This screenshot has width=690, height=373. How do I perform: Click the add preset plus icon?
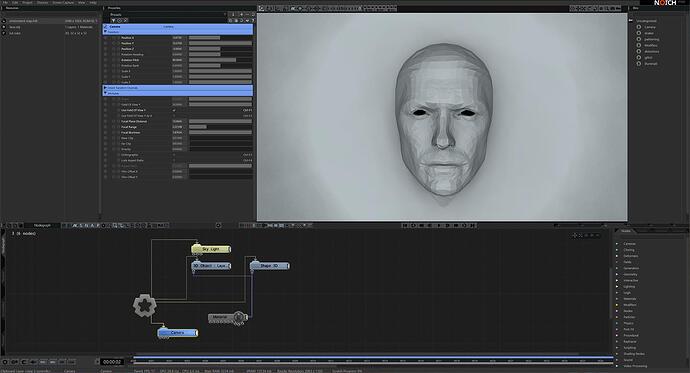tap(241, 15)
